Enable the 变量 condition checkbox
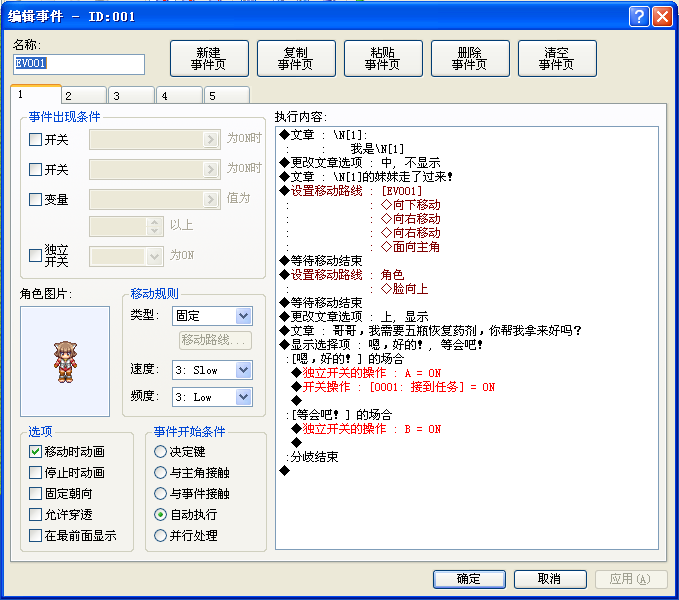The height and width of the screenshot is (600, 679). 35,199
